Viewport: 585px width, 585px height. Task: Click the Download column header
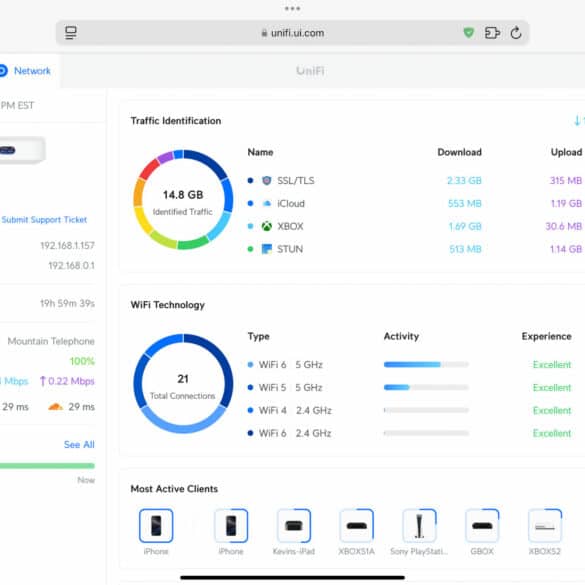coord(459,152)
